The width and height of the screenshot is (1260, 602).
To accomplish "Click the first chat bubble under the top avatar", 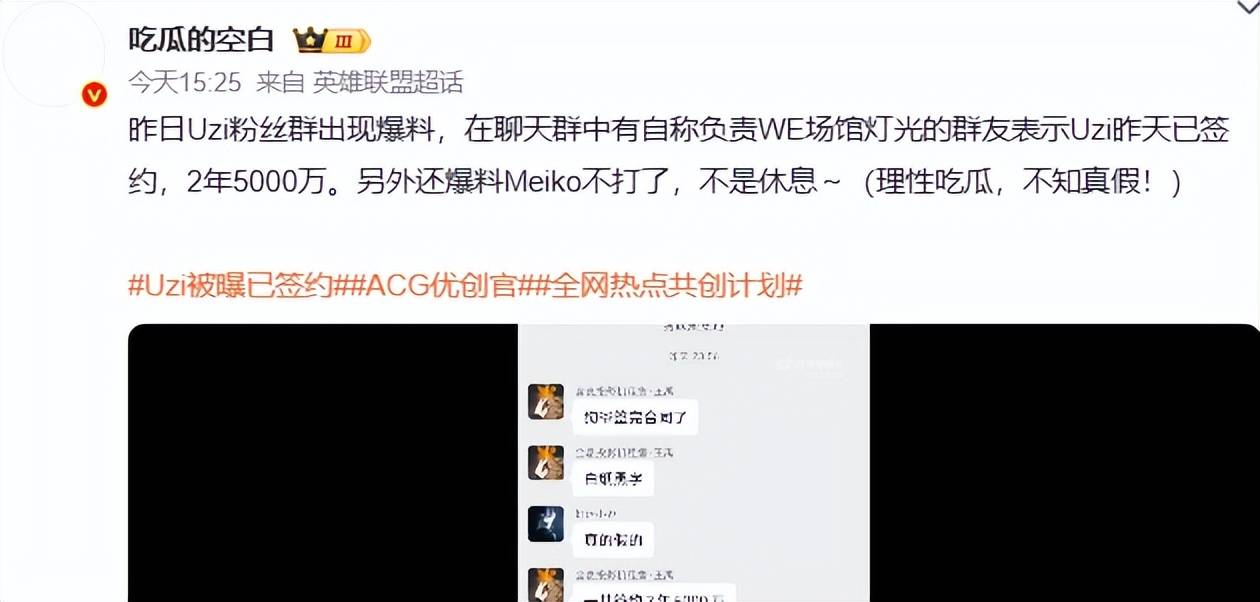I will pyautogui.click(x=635, y=415).
